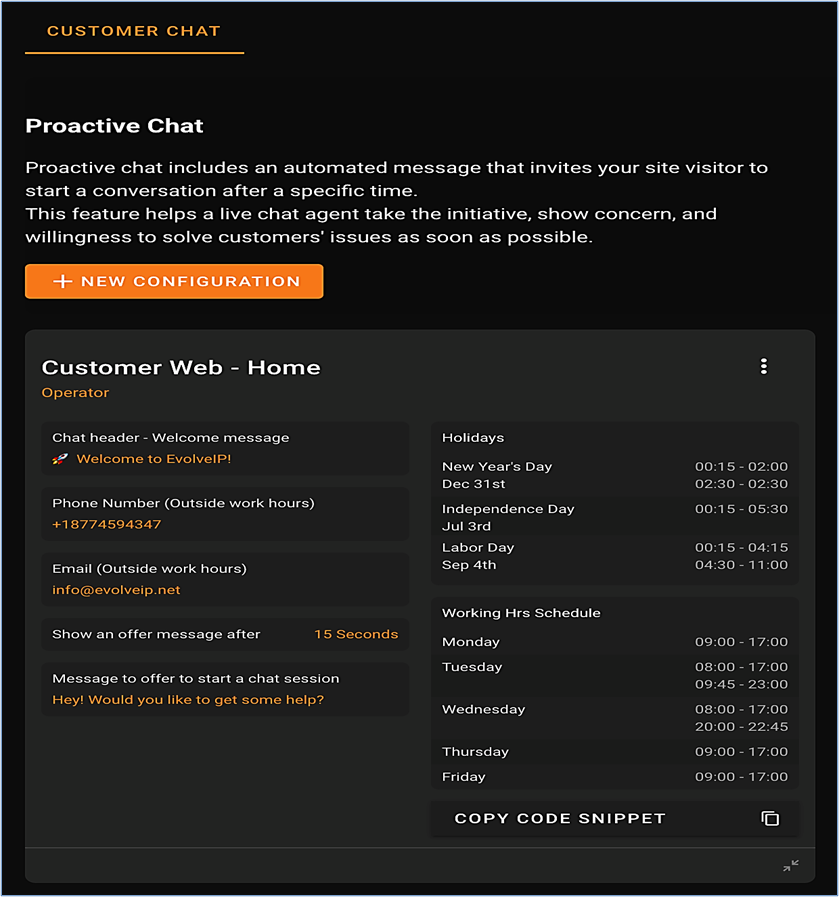Click the 'Hey! Would you like to get some help?' message
This screenshot has width=839, height=897.
pyautogui.click(x=188, y=700)
